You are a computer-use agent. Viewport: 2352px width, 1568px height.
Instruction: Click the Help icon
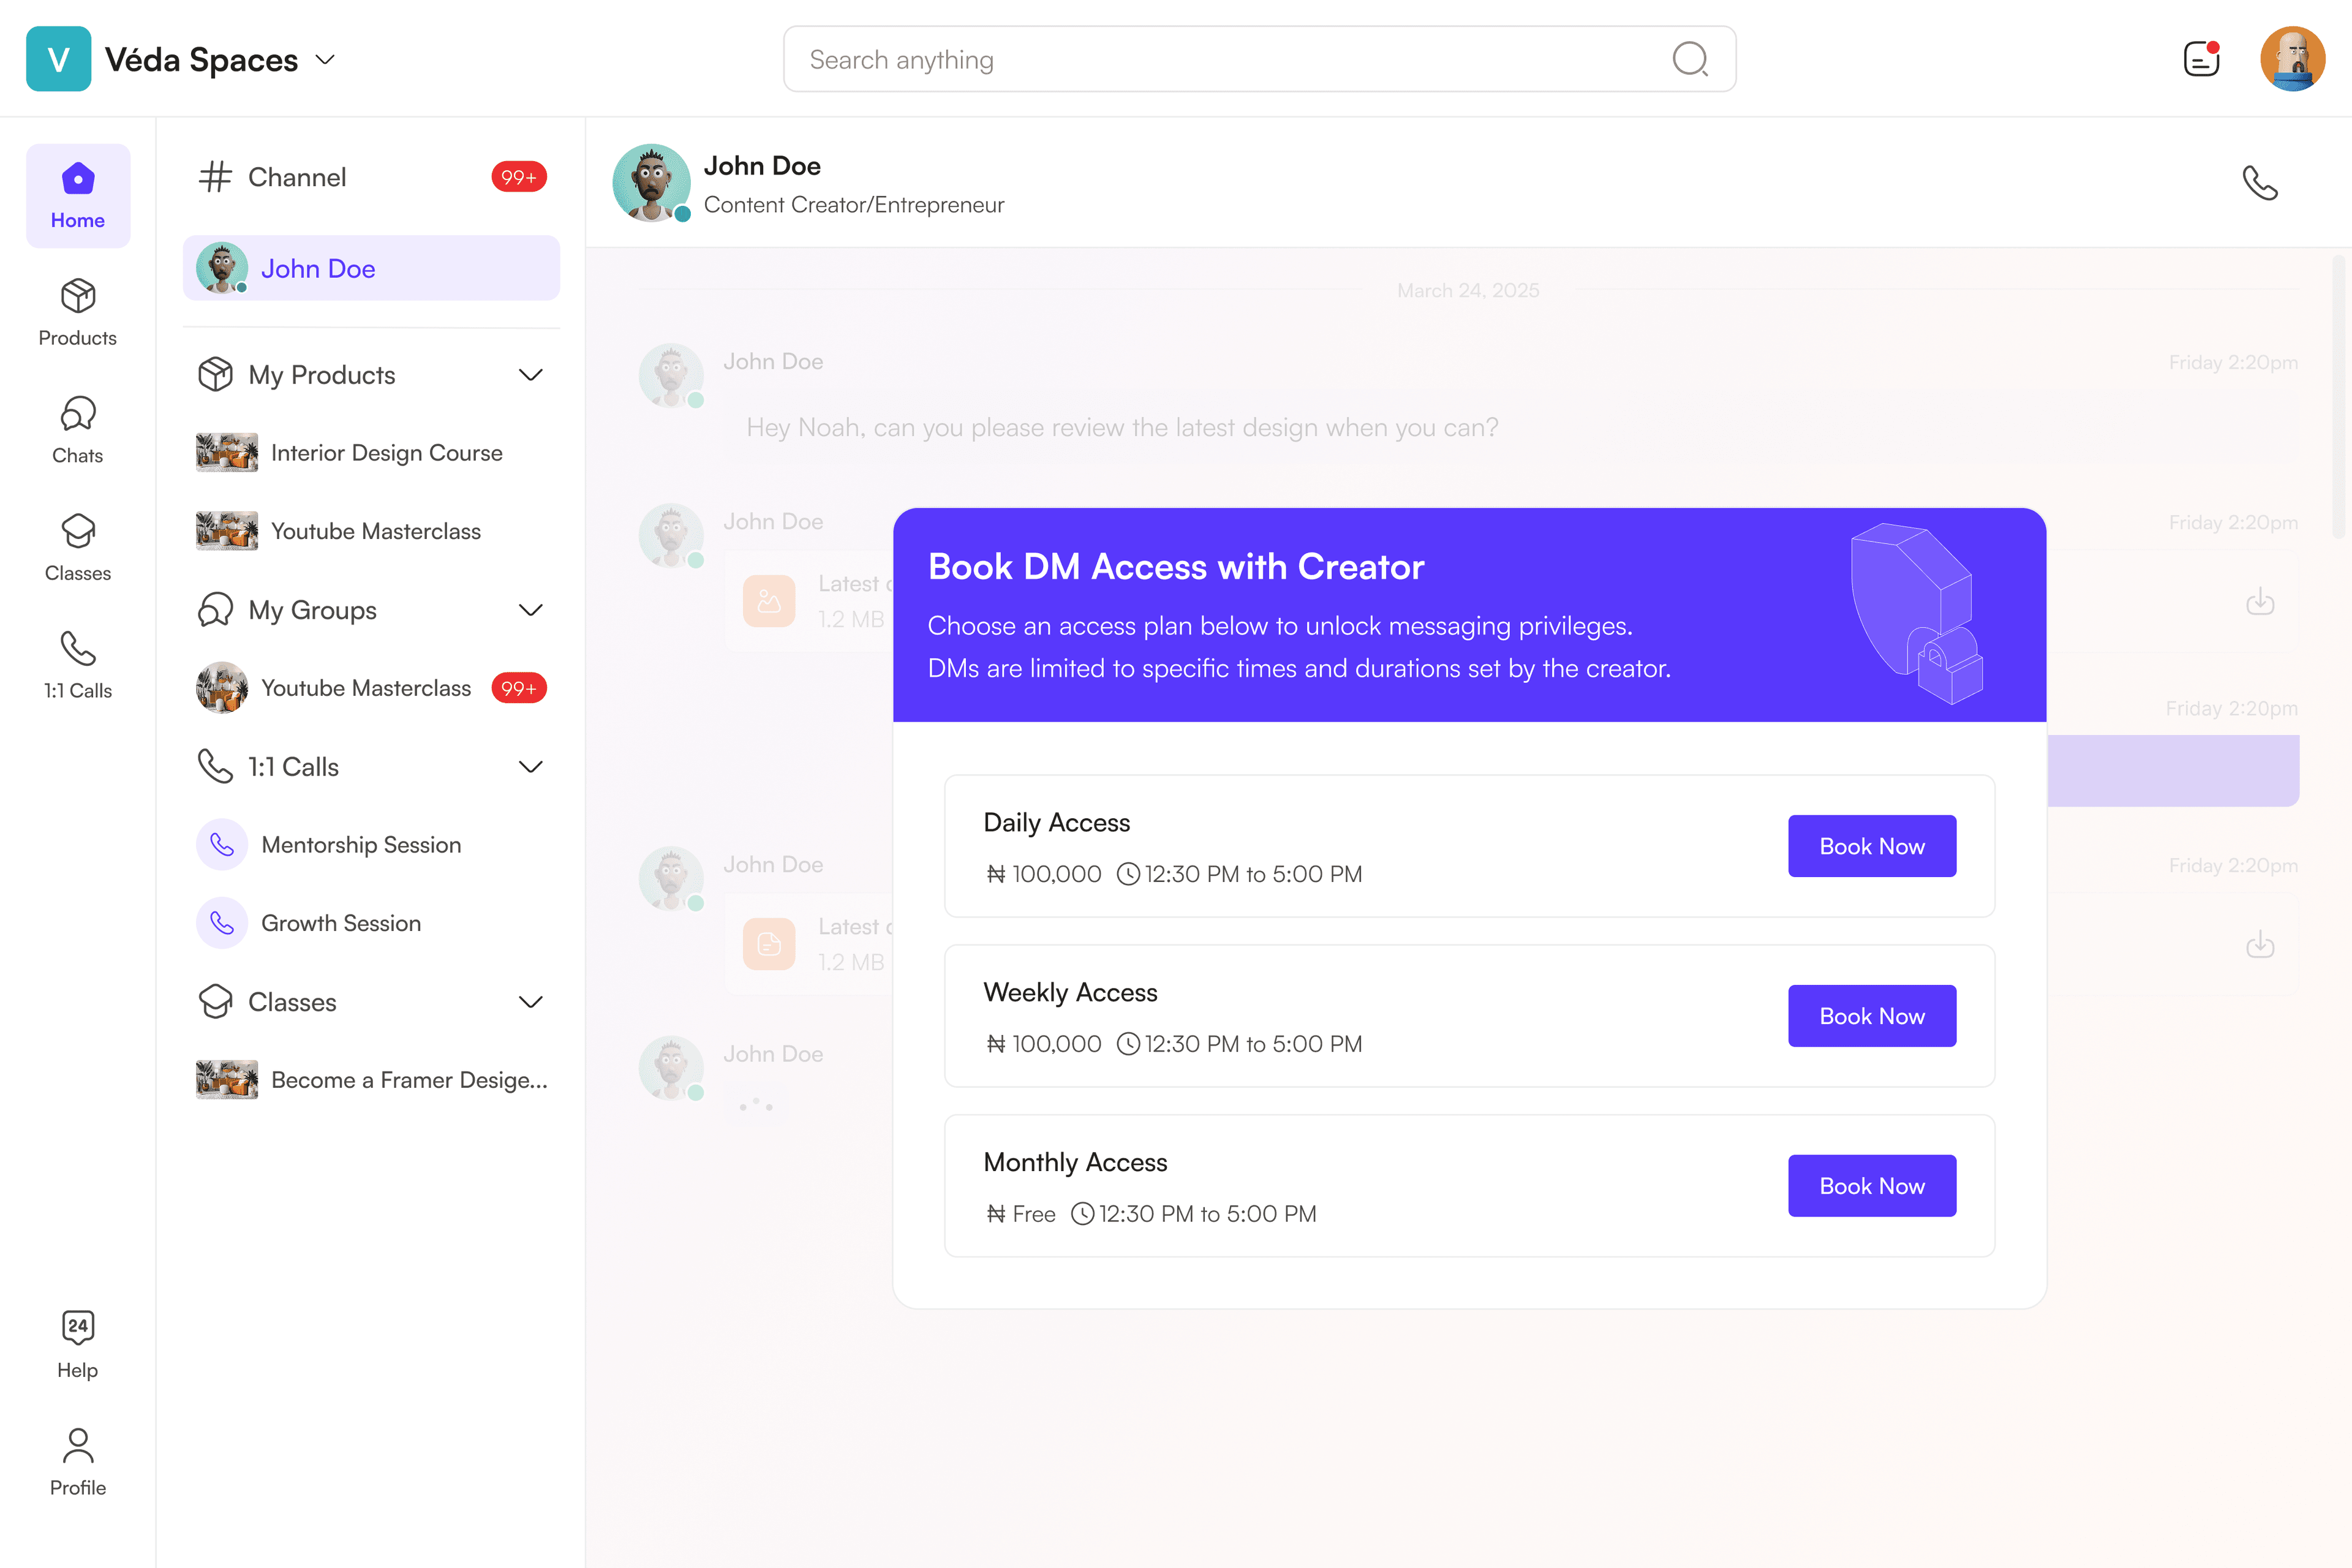[x=78, y=1345]
